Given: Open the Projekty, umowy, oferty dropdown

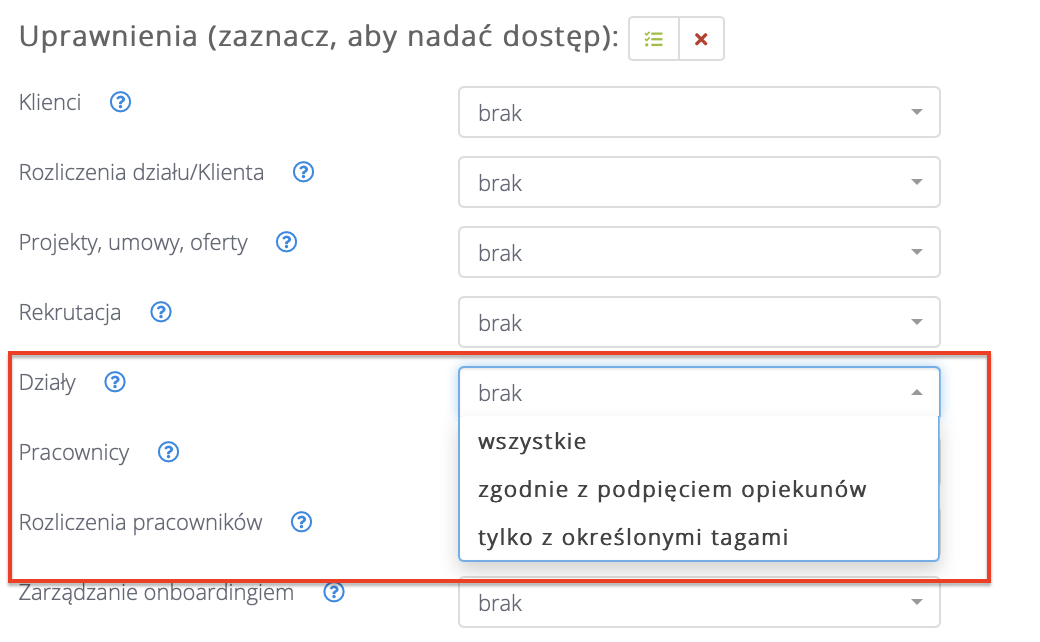Looking at the screenshot, I should click(x=699, y=253).
